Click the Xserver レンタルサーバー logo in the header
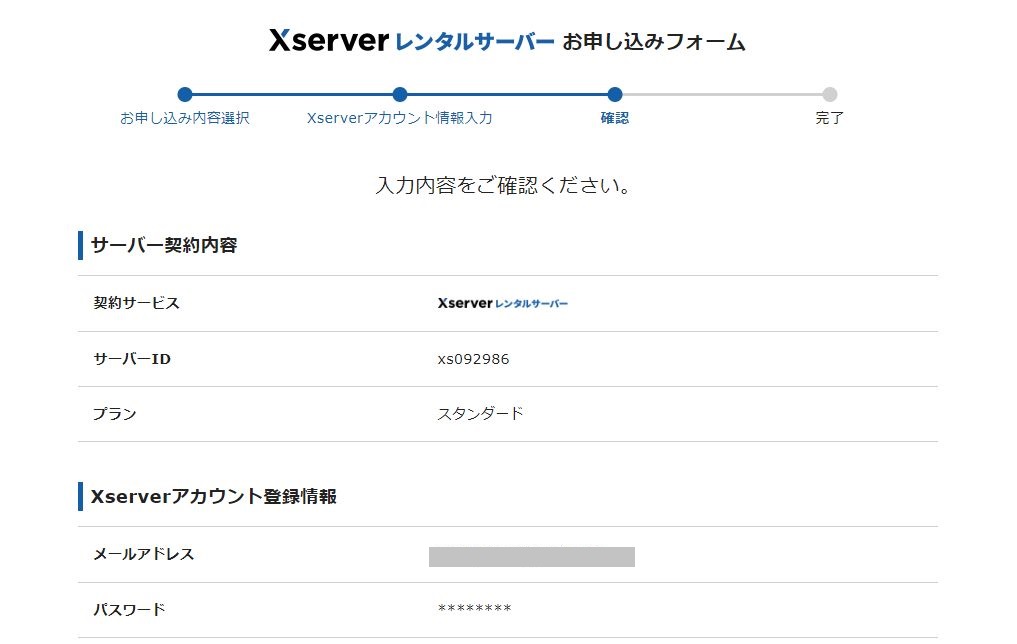This screenshot has height=644, width=1017. click(411, 42)
